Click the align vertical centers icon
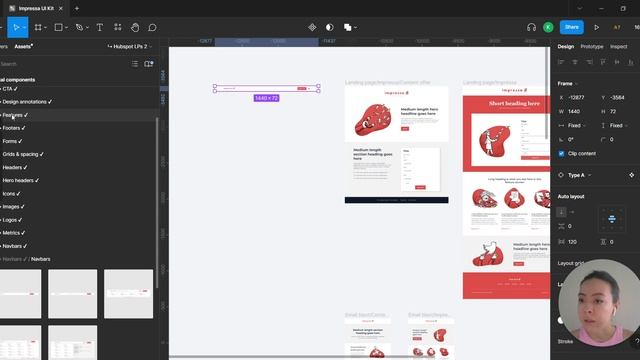 (x=617, y=62)
